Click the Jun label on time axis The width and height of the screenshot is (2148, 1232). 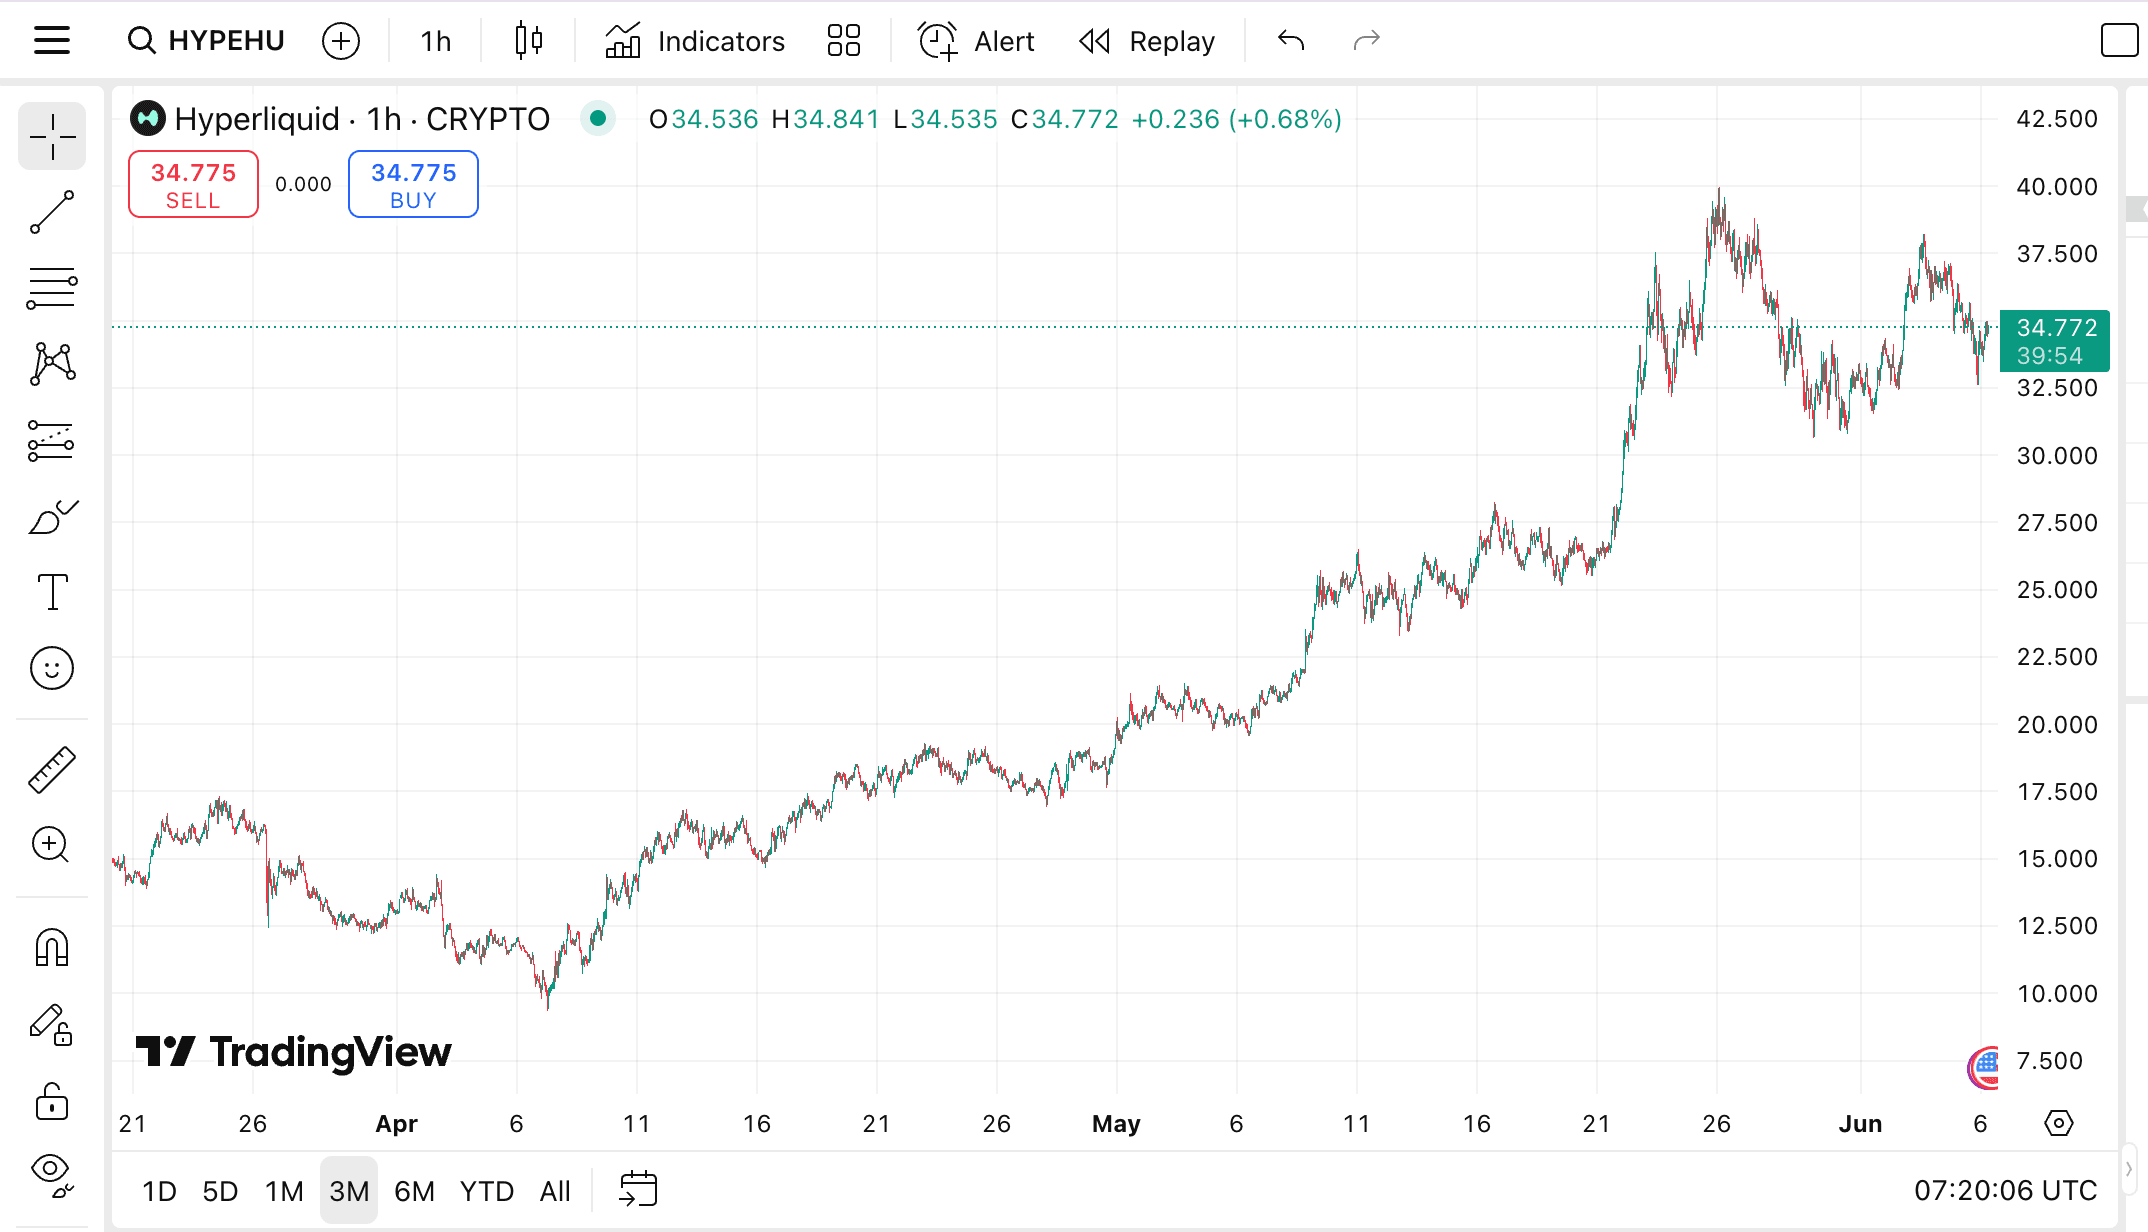[1860, 1124]
